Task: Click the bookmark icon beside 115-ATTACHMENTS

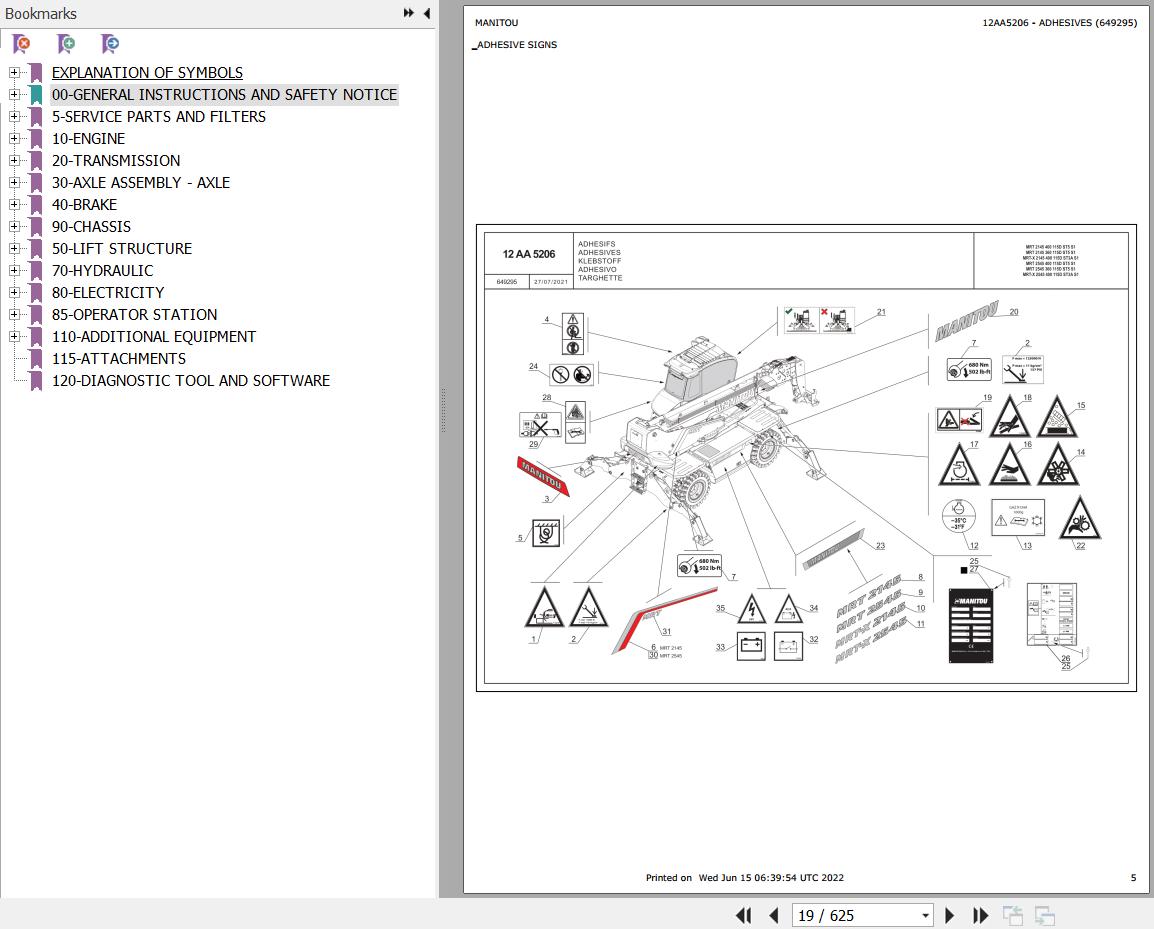Action: [x=35, y=359]
